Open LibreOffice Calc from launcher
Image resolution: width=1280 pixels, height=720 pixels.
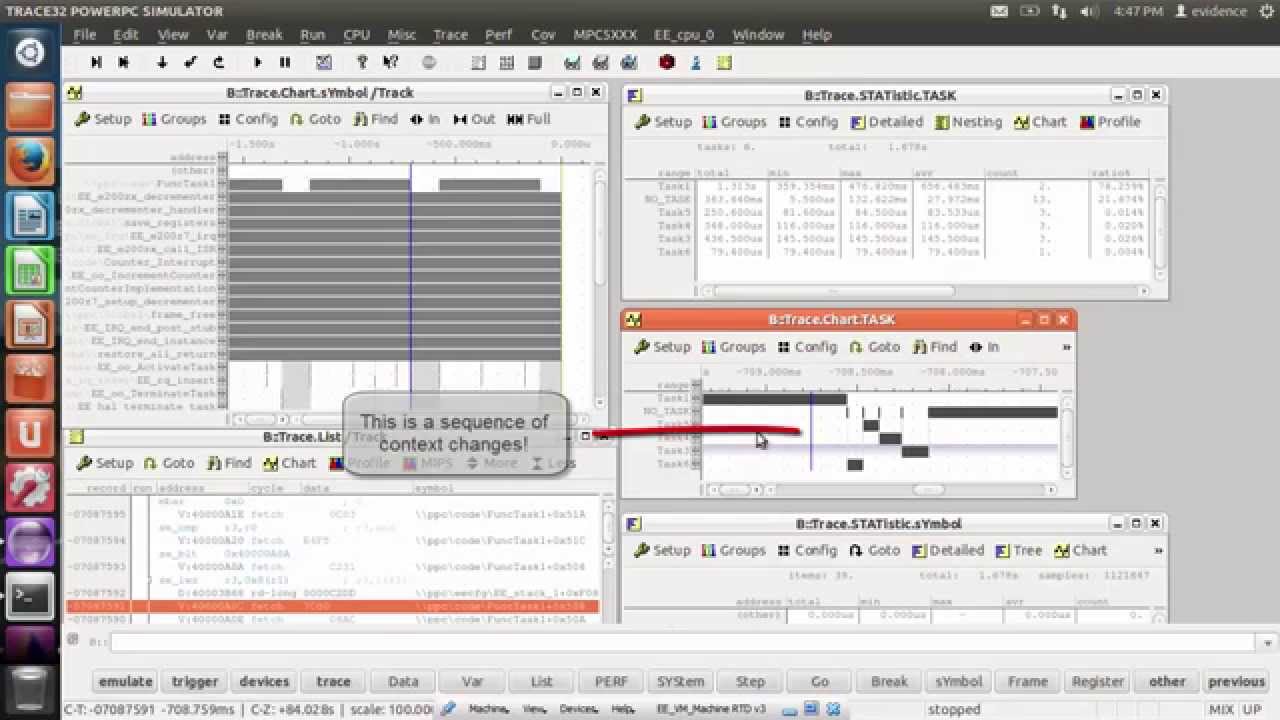point(30,269)
